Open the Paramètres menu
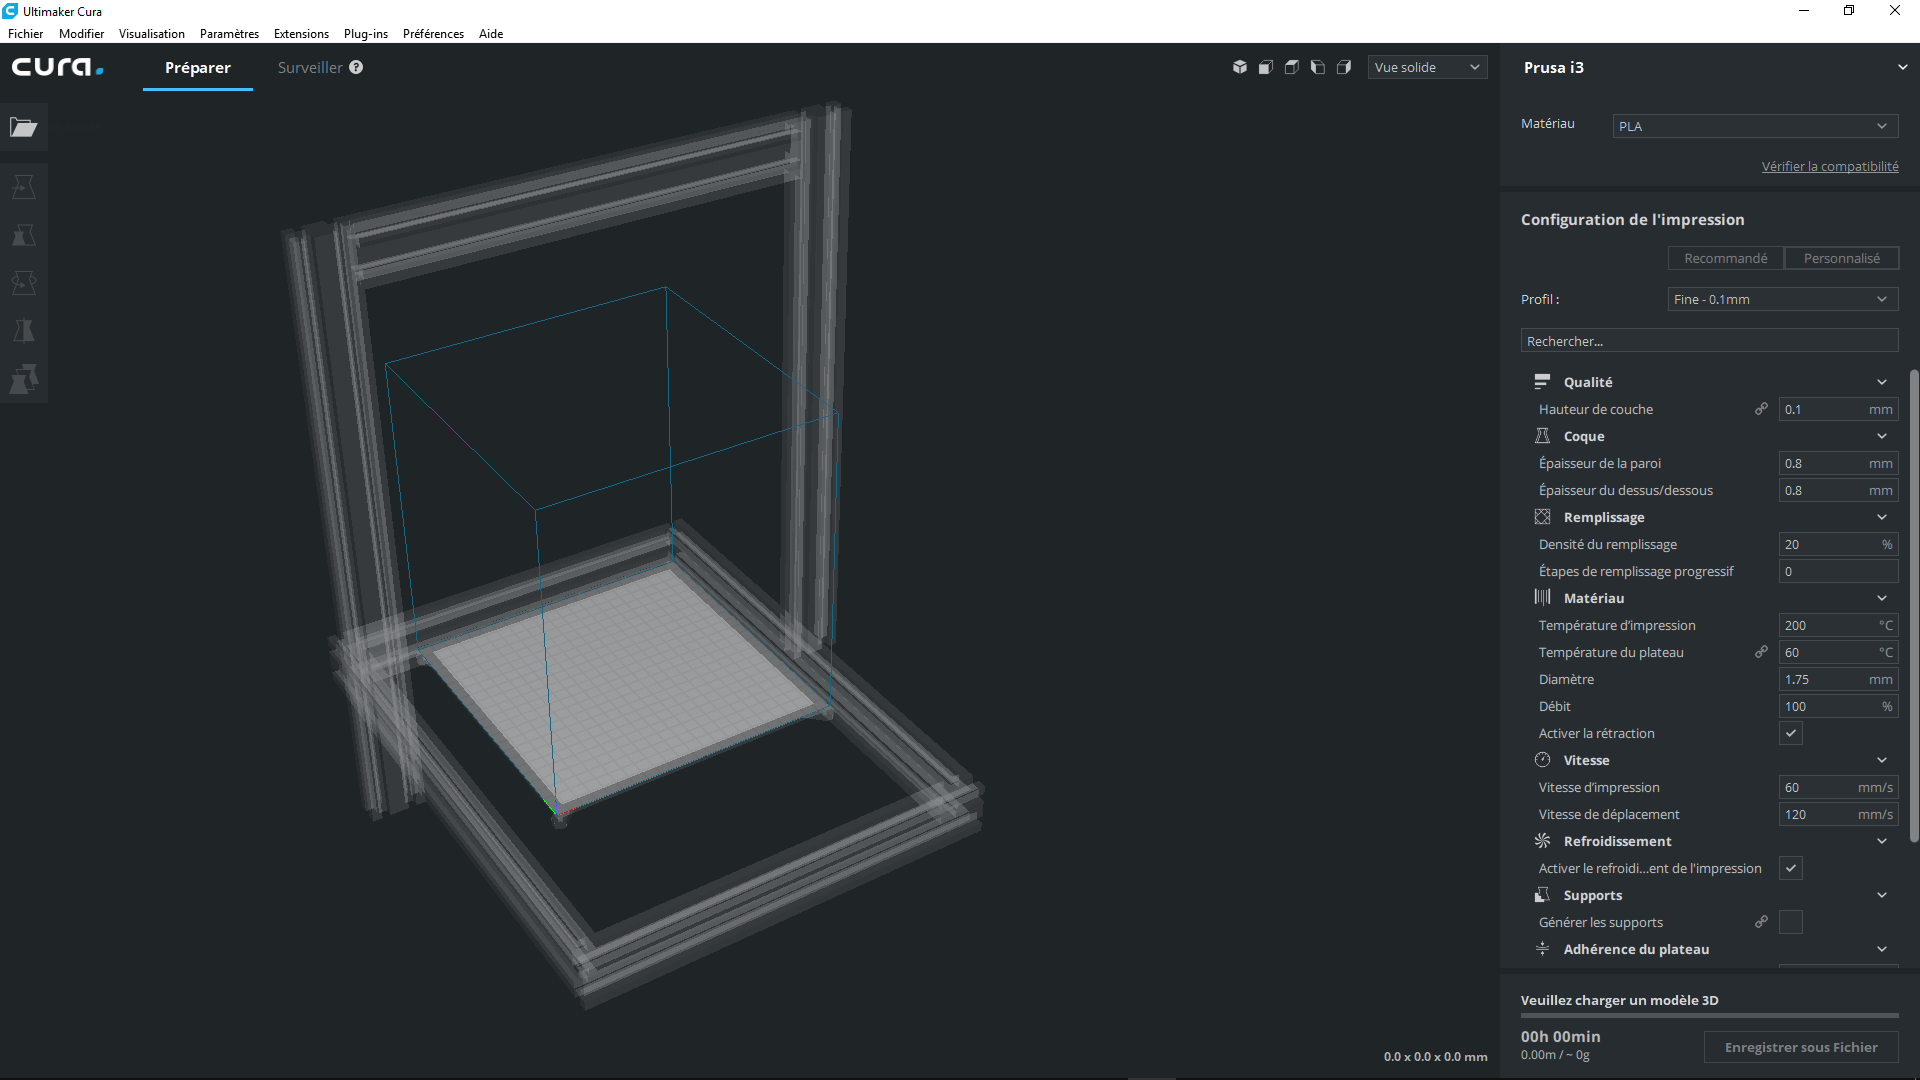 [x=229, y=34]
